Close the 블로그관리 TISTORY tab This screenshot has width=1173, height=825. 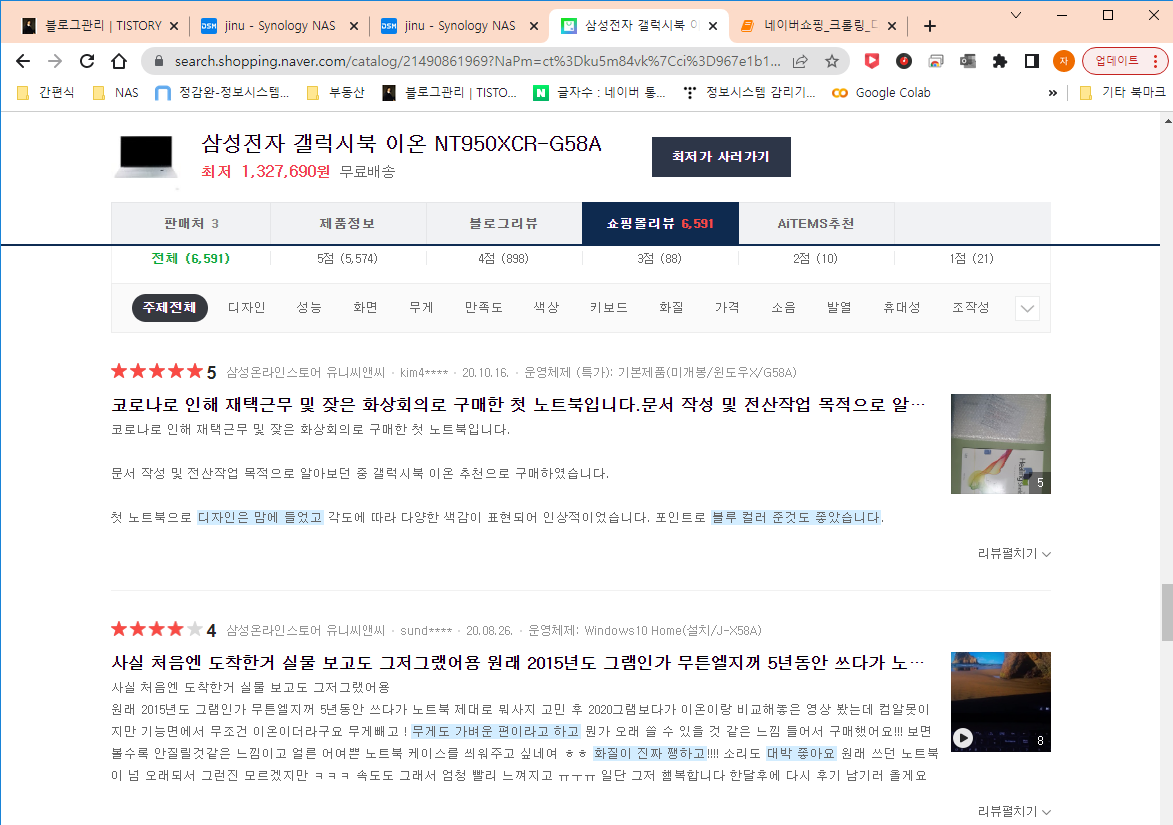pyautogui.click(x=174, y=26)
